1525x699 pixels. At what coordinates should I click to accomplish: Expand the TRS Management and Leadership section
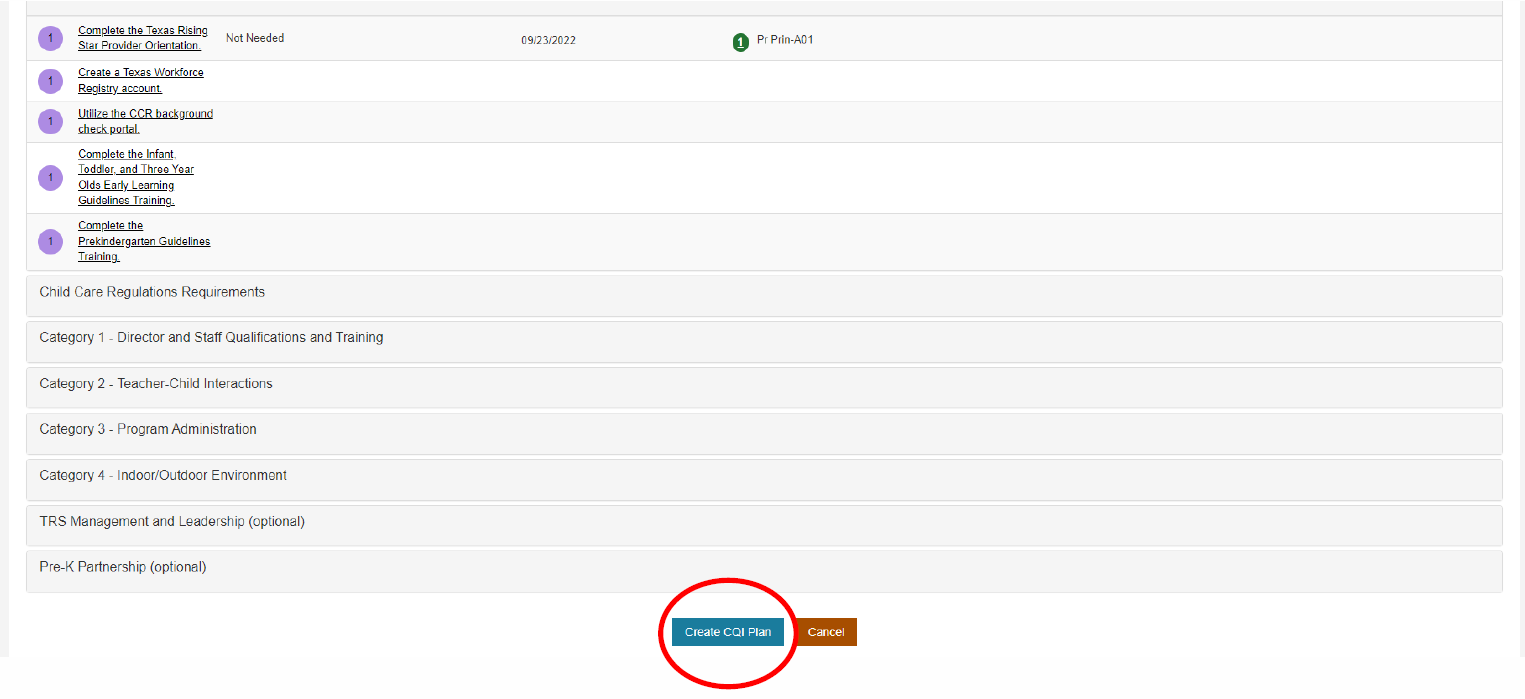pyautogui.click(x=171, y=521)
